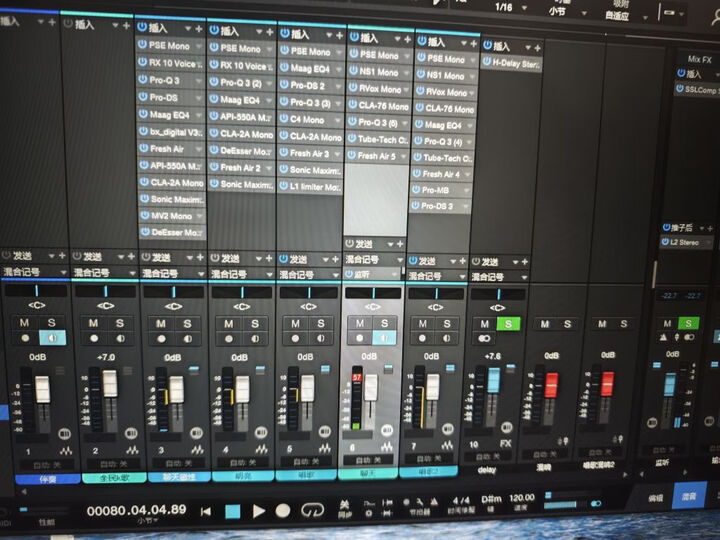Mute the delay channel with its M button
This screenshot has width=720, height=540.
coord(485,324)
